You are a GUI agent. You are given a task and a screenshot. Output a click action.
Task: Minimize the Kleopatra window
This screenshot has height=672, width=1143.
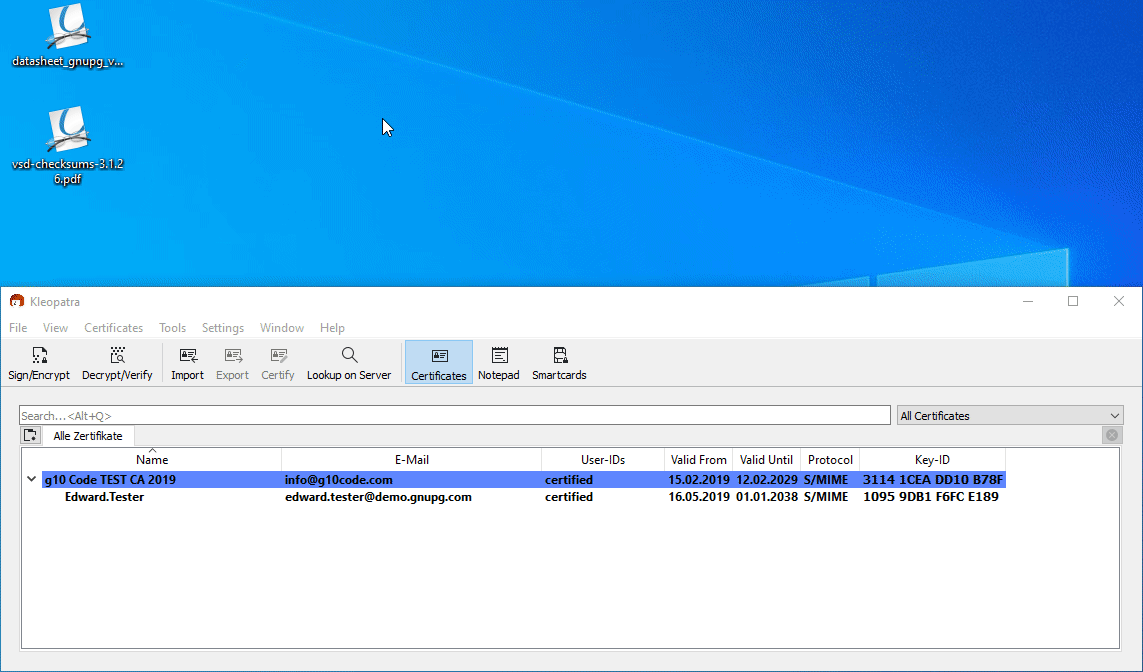(x=1028, y=301)
